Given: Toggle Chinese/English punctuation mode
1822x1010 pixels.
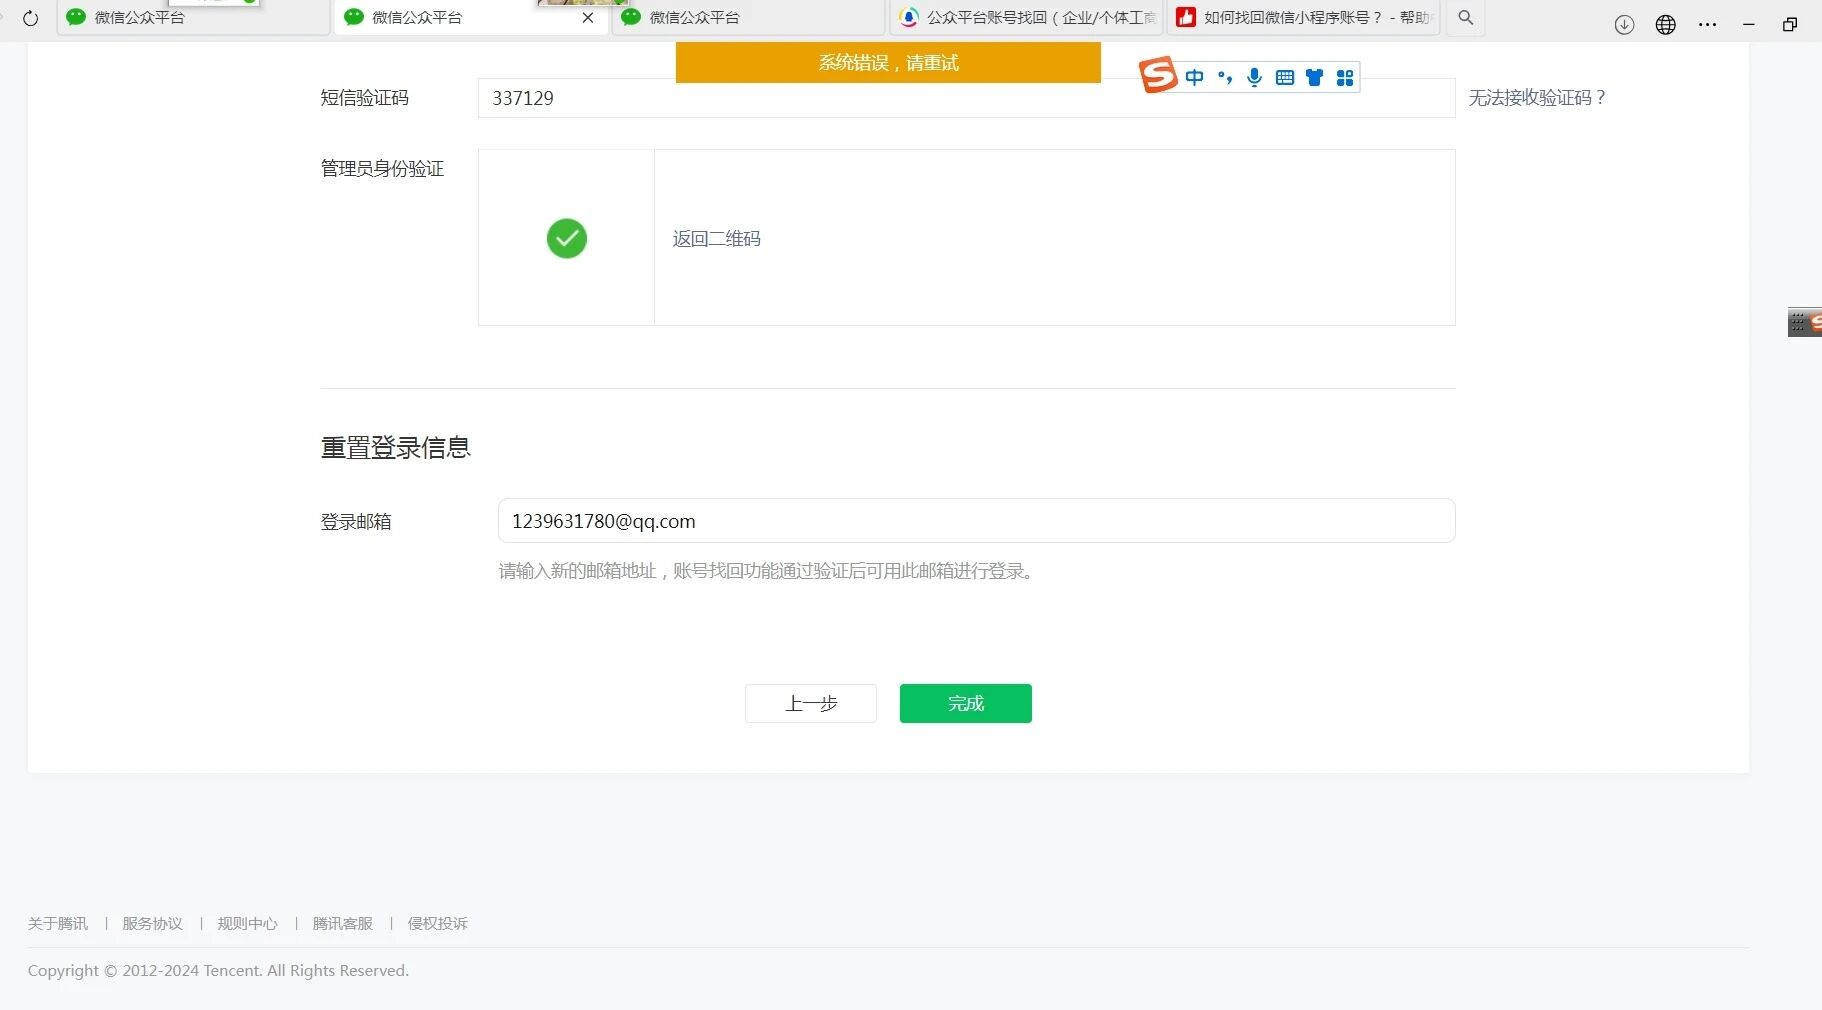Looking at the screenshot, I should (1225, 77).
